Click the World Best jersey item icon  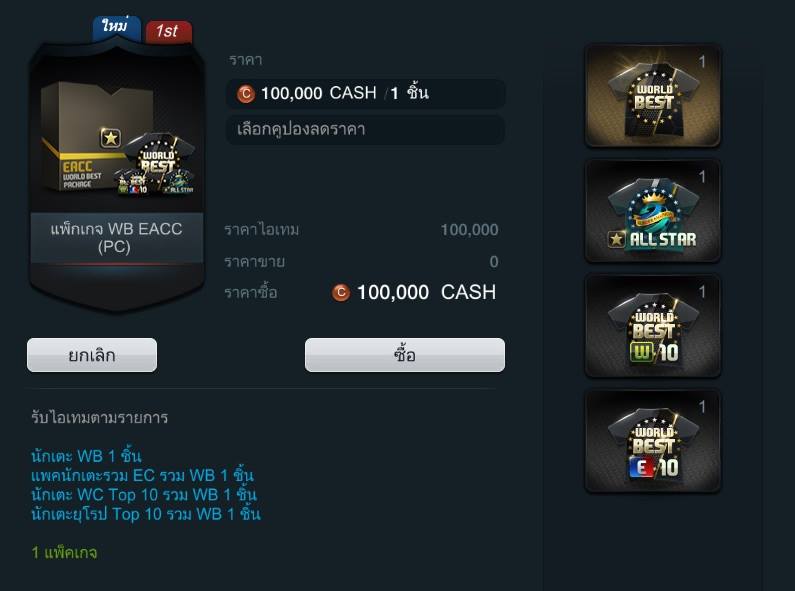point(653,96)
